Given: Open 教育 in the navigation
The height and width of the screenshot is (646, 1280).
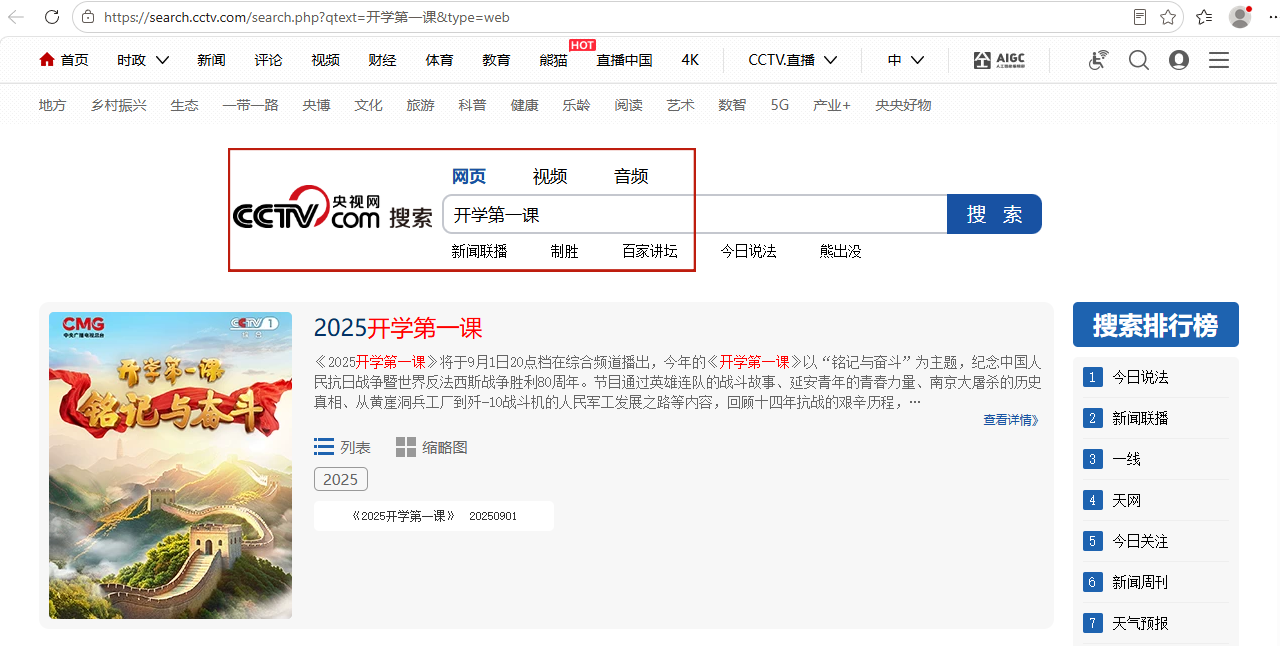Looking at the screenshot, I should pos(496,60).
